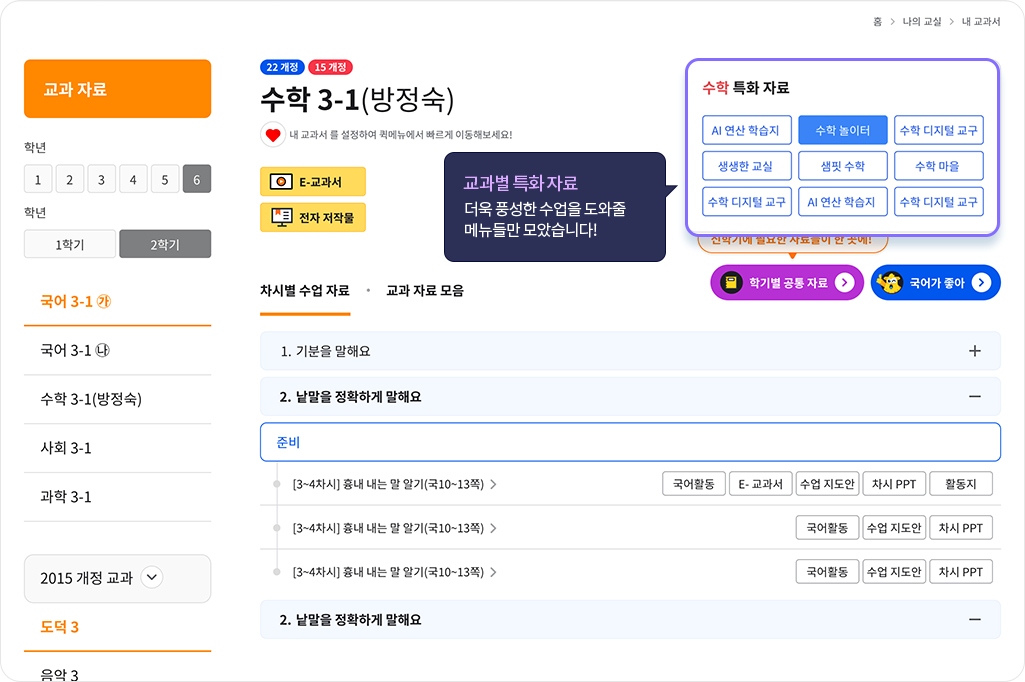Screen dimensions: 1025x682
Task: Select grade 4 button
Action: coord(133,179)
